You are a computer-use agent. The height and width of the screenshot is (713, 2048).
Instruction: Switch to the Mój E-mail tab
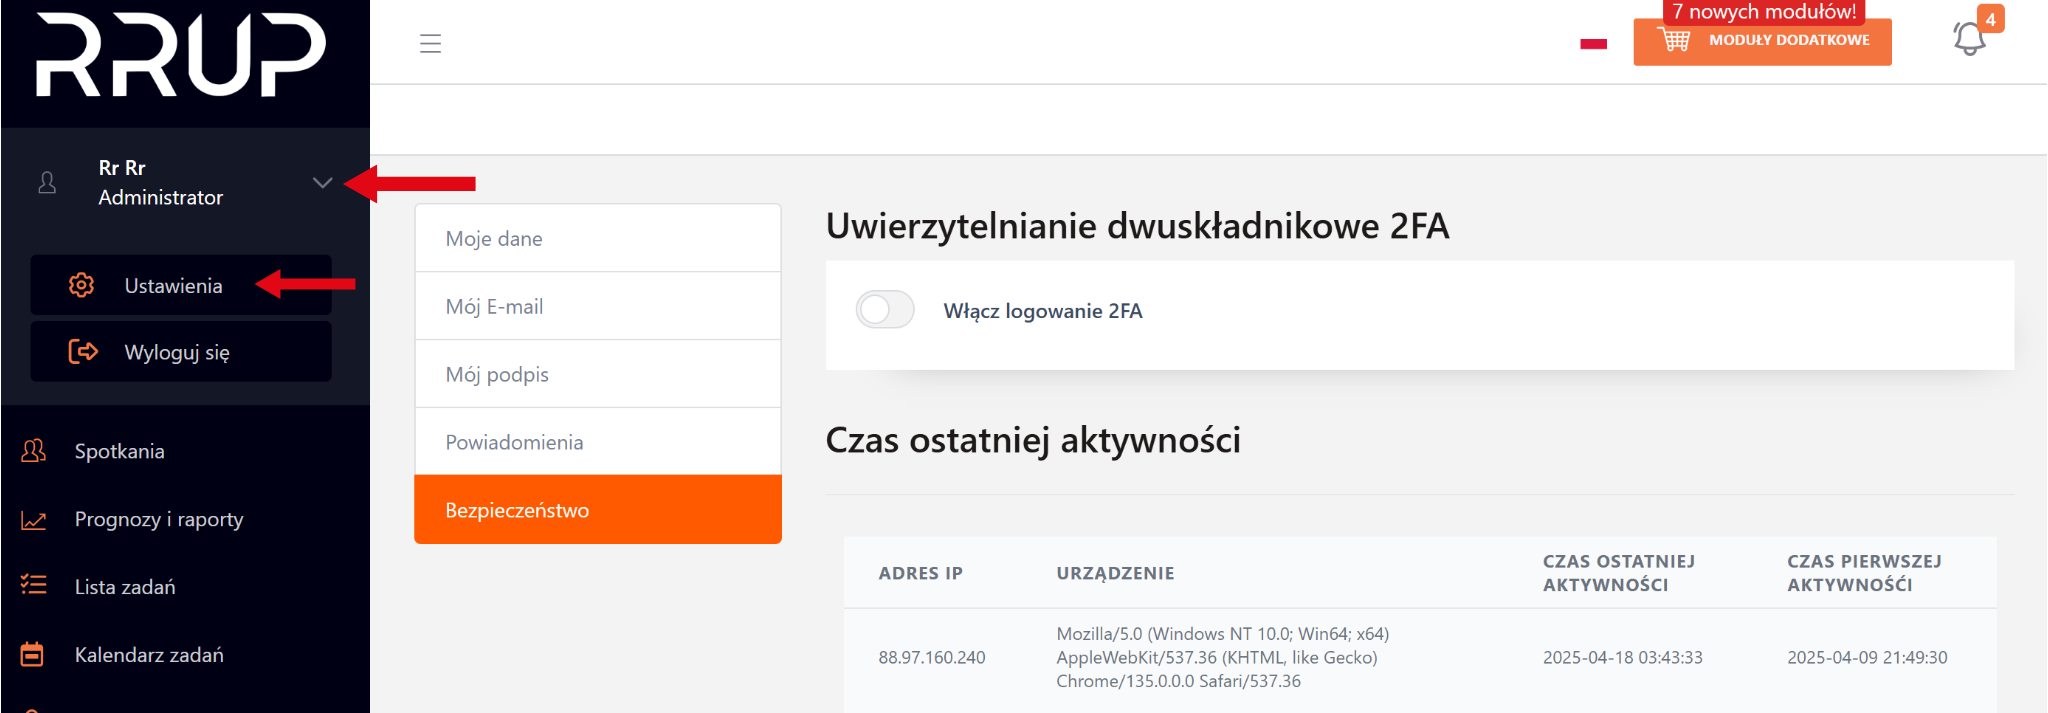pos(597,307)
